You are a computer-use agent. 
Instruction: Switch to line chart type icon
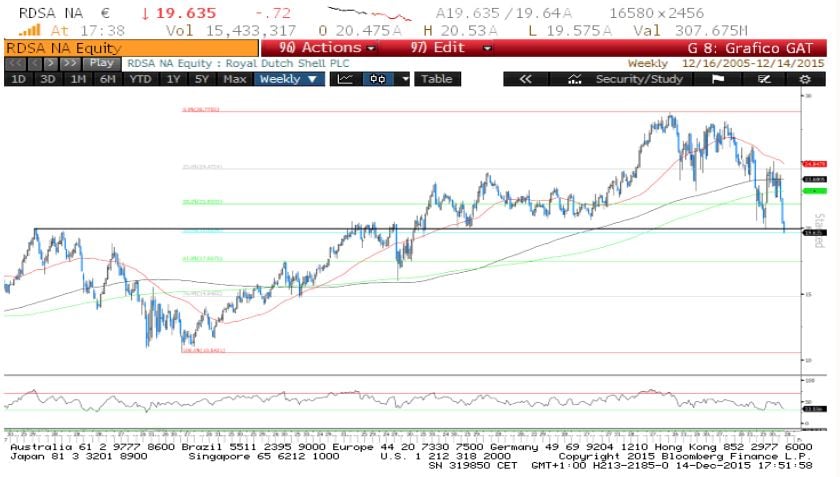(346, 79)
